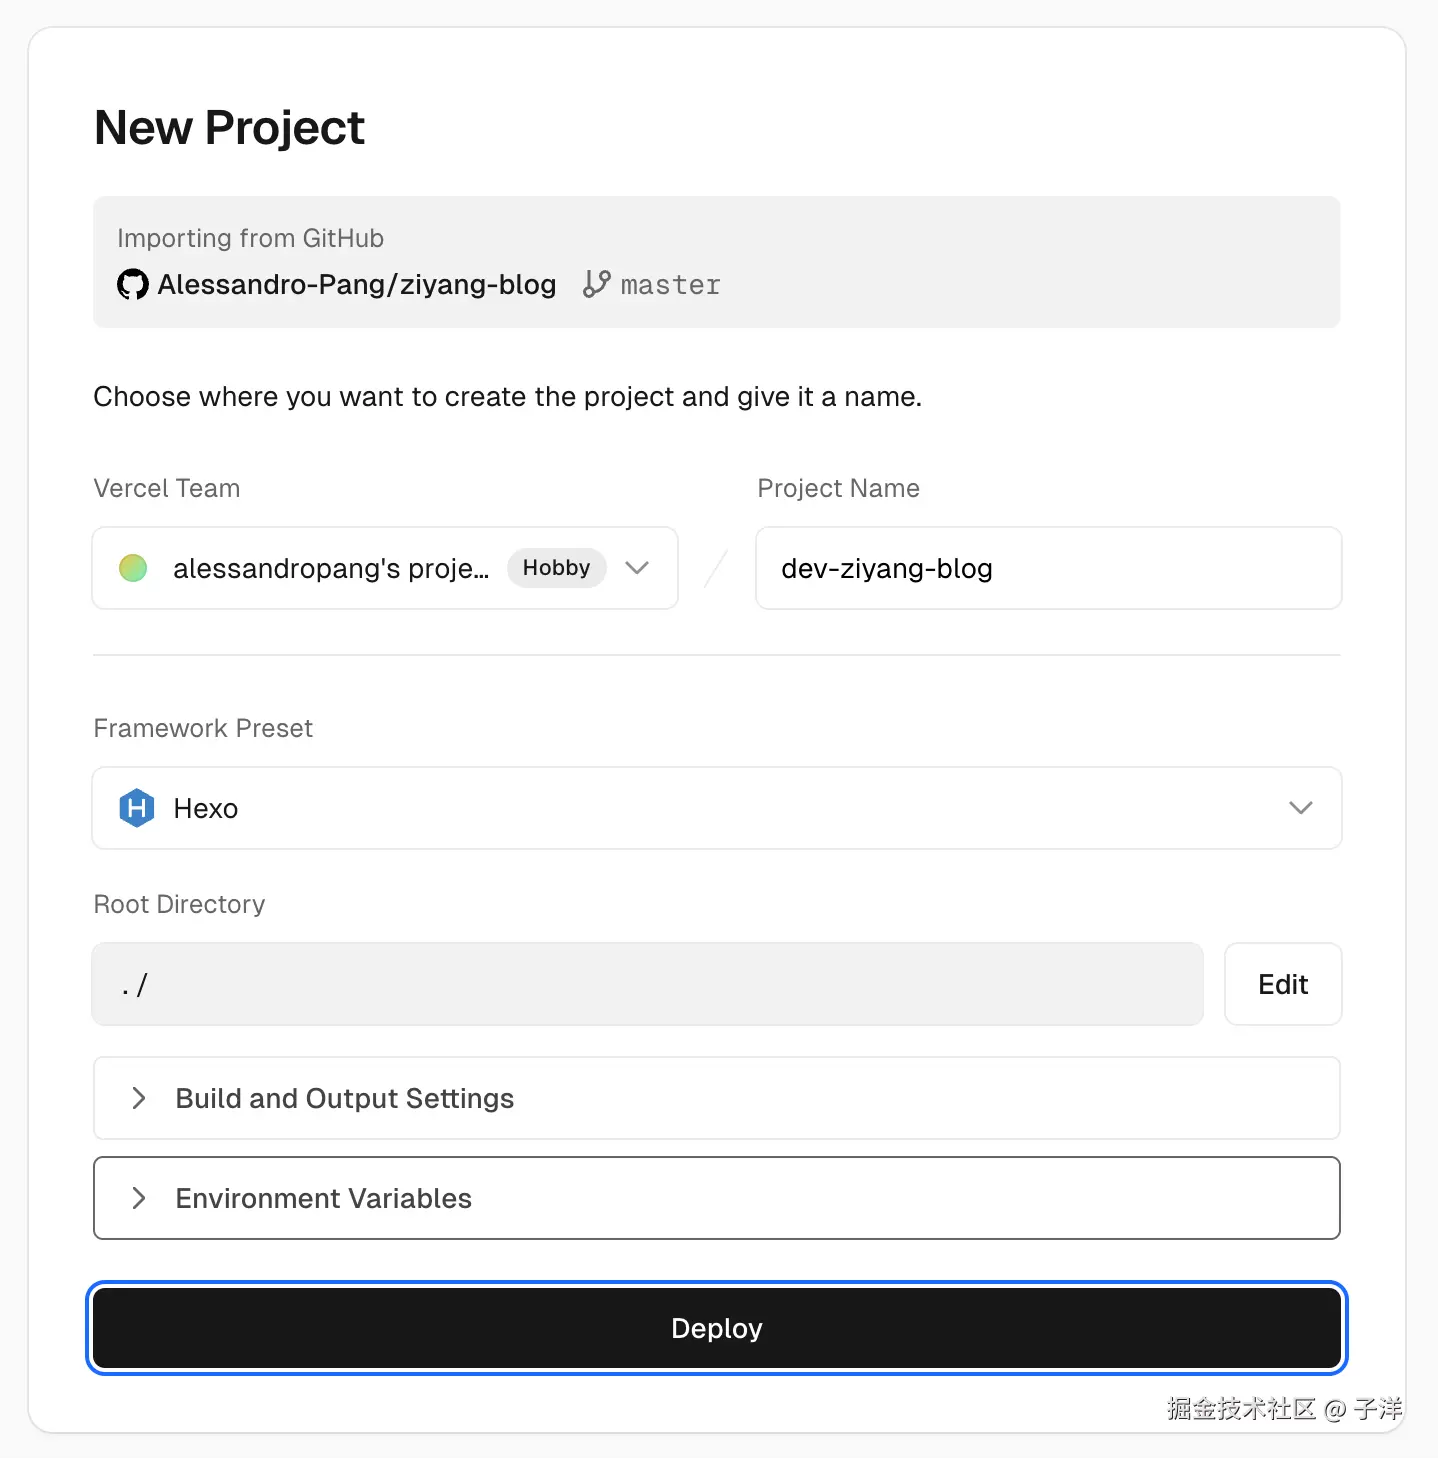
Task: Focus the Project Name input field
Action: pos(1048,568)
